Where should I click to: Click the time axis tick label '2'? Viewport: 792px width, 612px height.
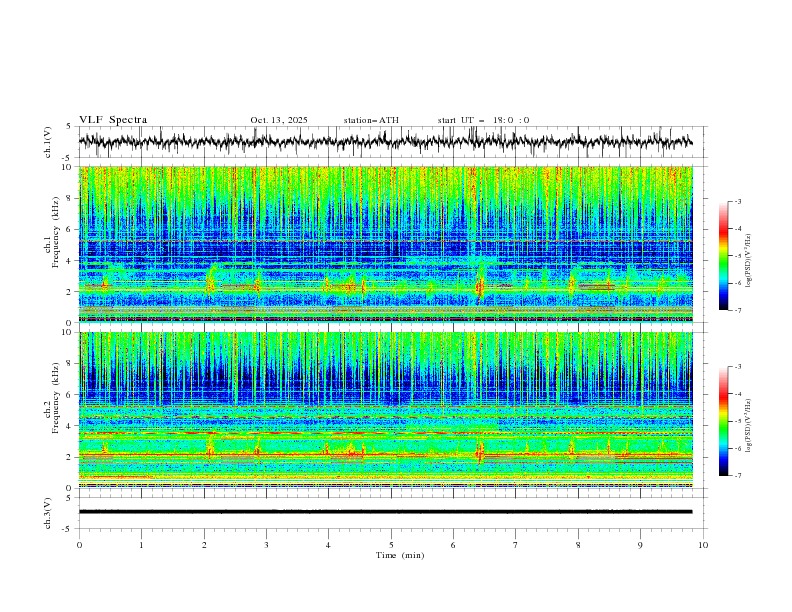204,545
